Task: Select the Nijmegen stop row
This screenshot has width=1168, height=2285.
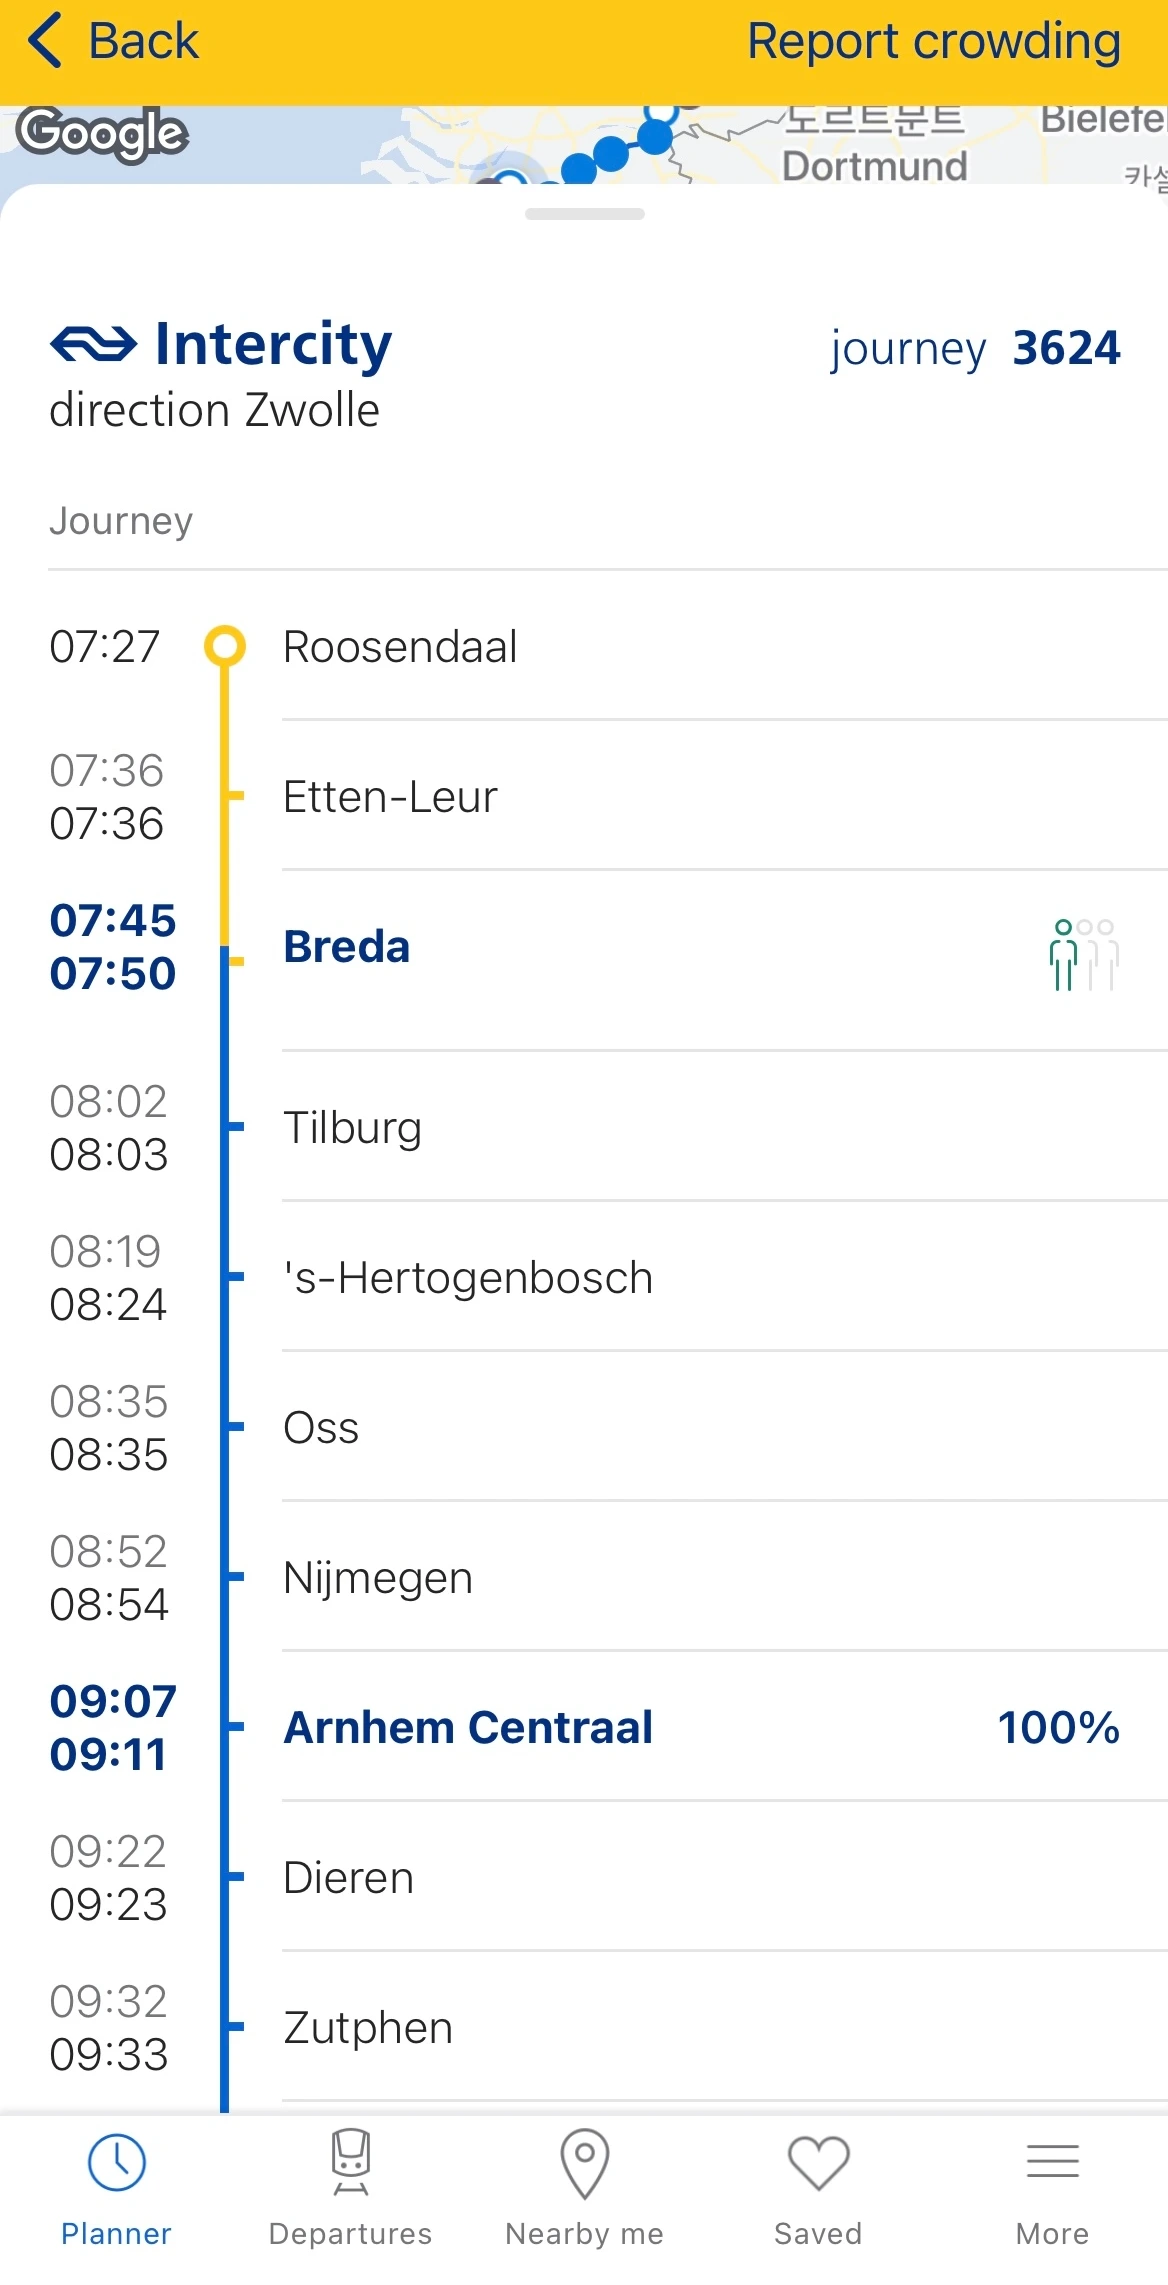Action: click(584, 1577)
